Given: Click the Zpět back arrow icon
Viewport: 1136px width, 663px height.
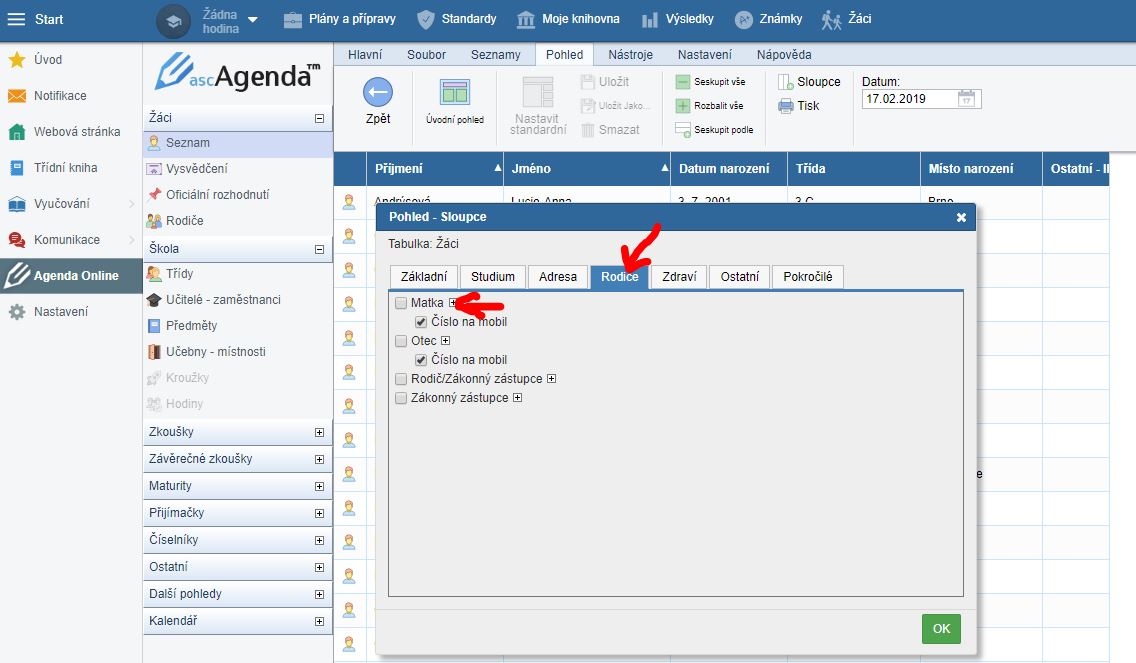Looking at the screenshot, I should point(377,93).
